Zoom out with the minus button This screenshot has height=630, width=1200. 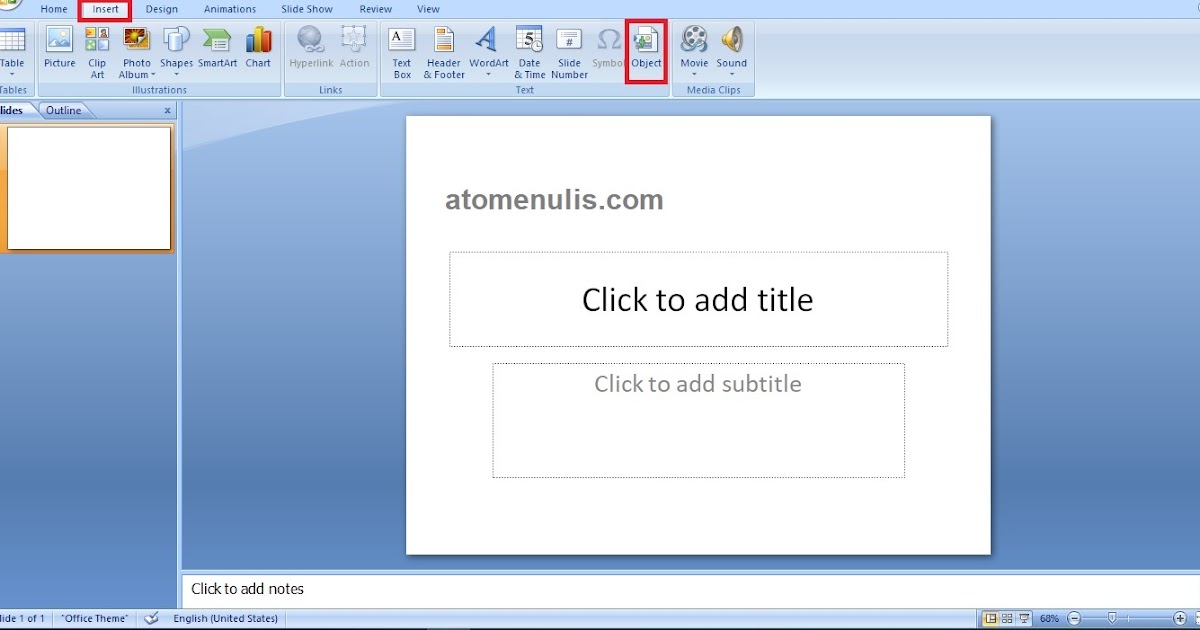1074,618
